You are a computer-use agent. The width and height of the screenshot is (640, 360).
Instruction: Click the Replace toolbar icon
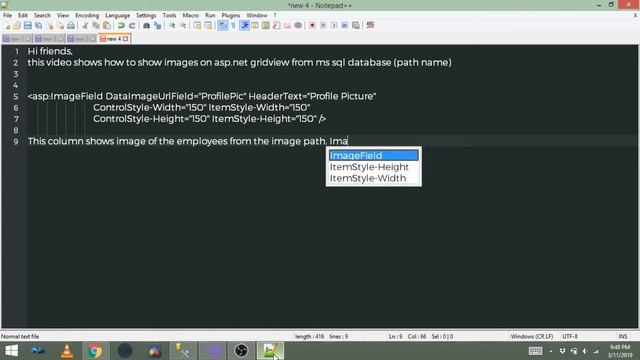(158, 26)
